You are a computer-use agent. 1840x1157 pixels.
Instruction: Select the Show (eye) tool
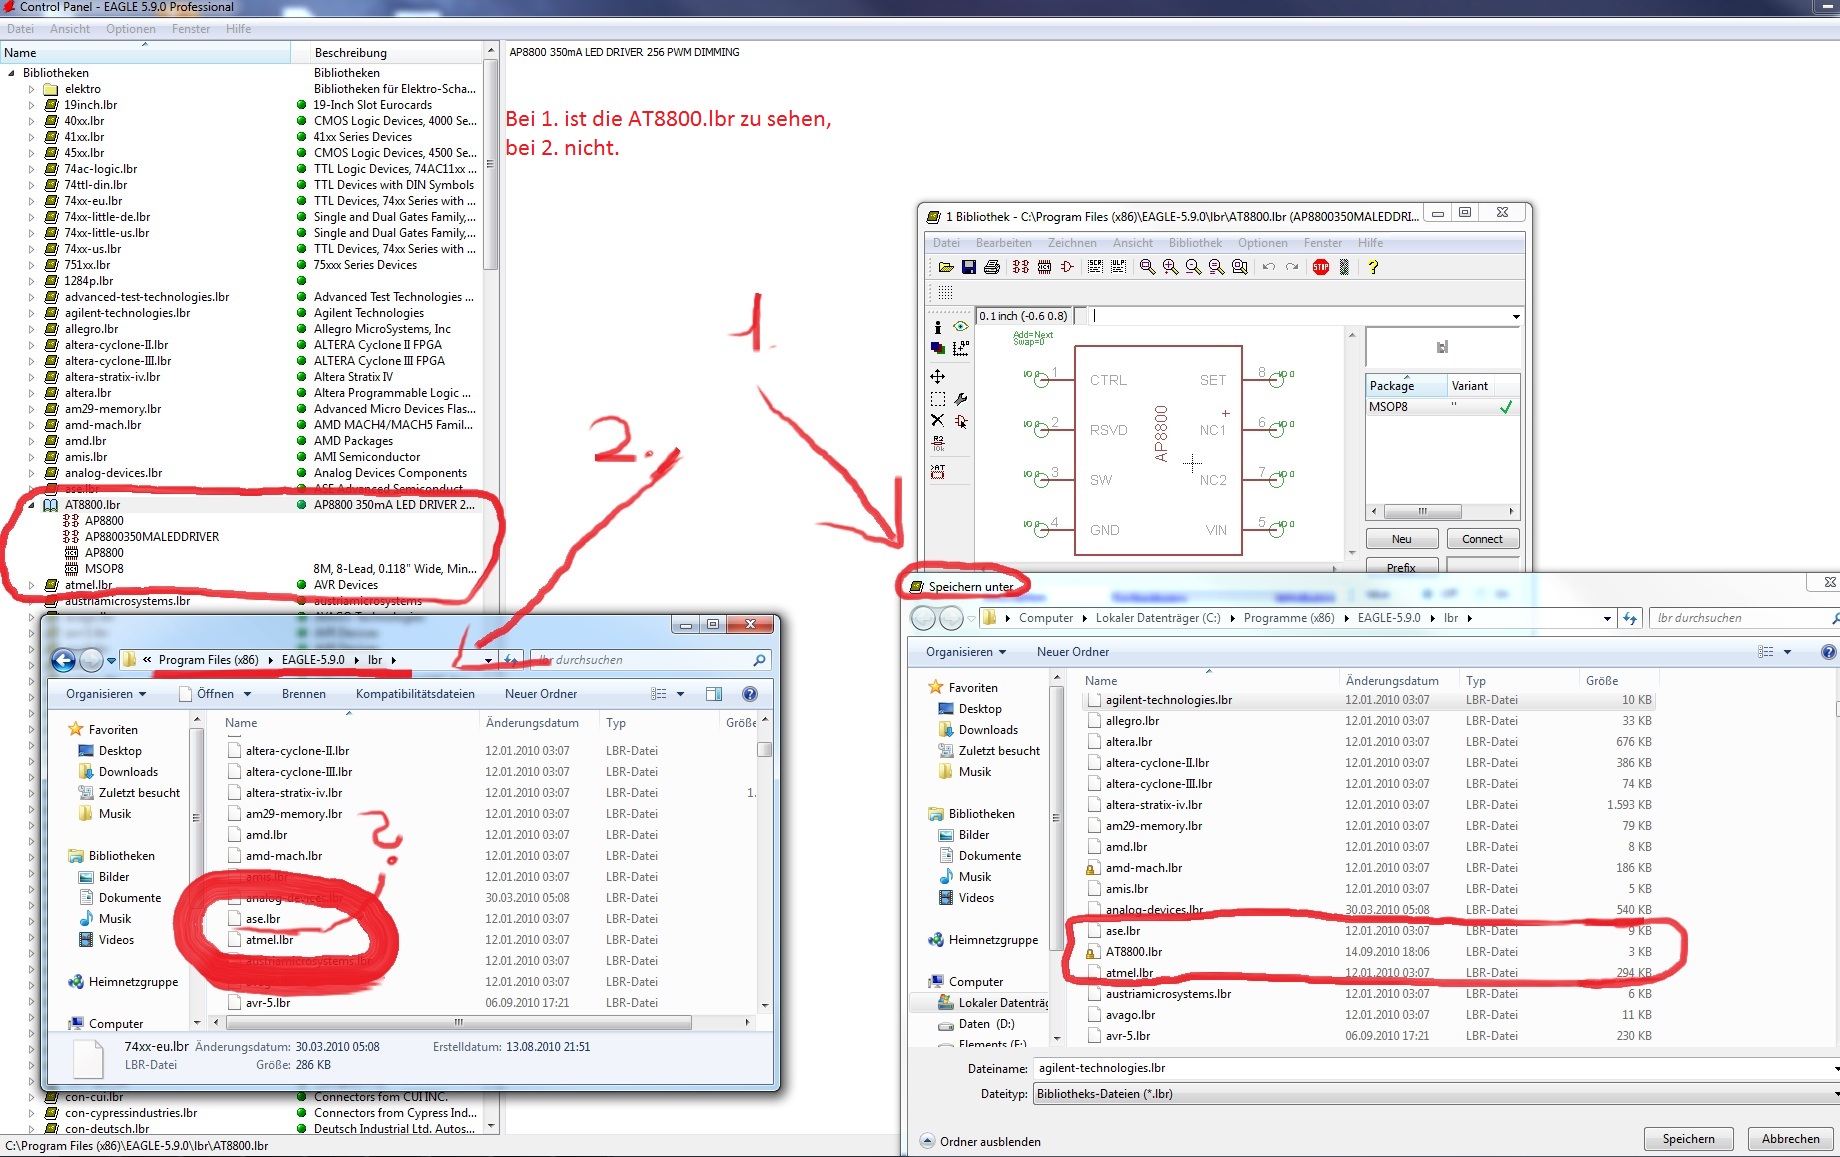960,327
